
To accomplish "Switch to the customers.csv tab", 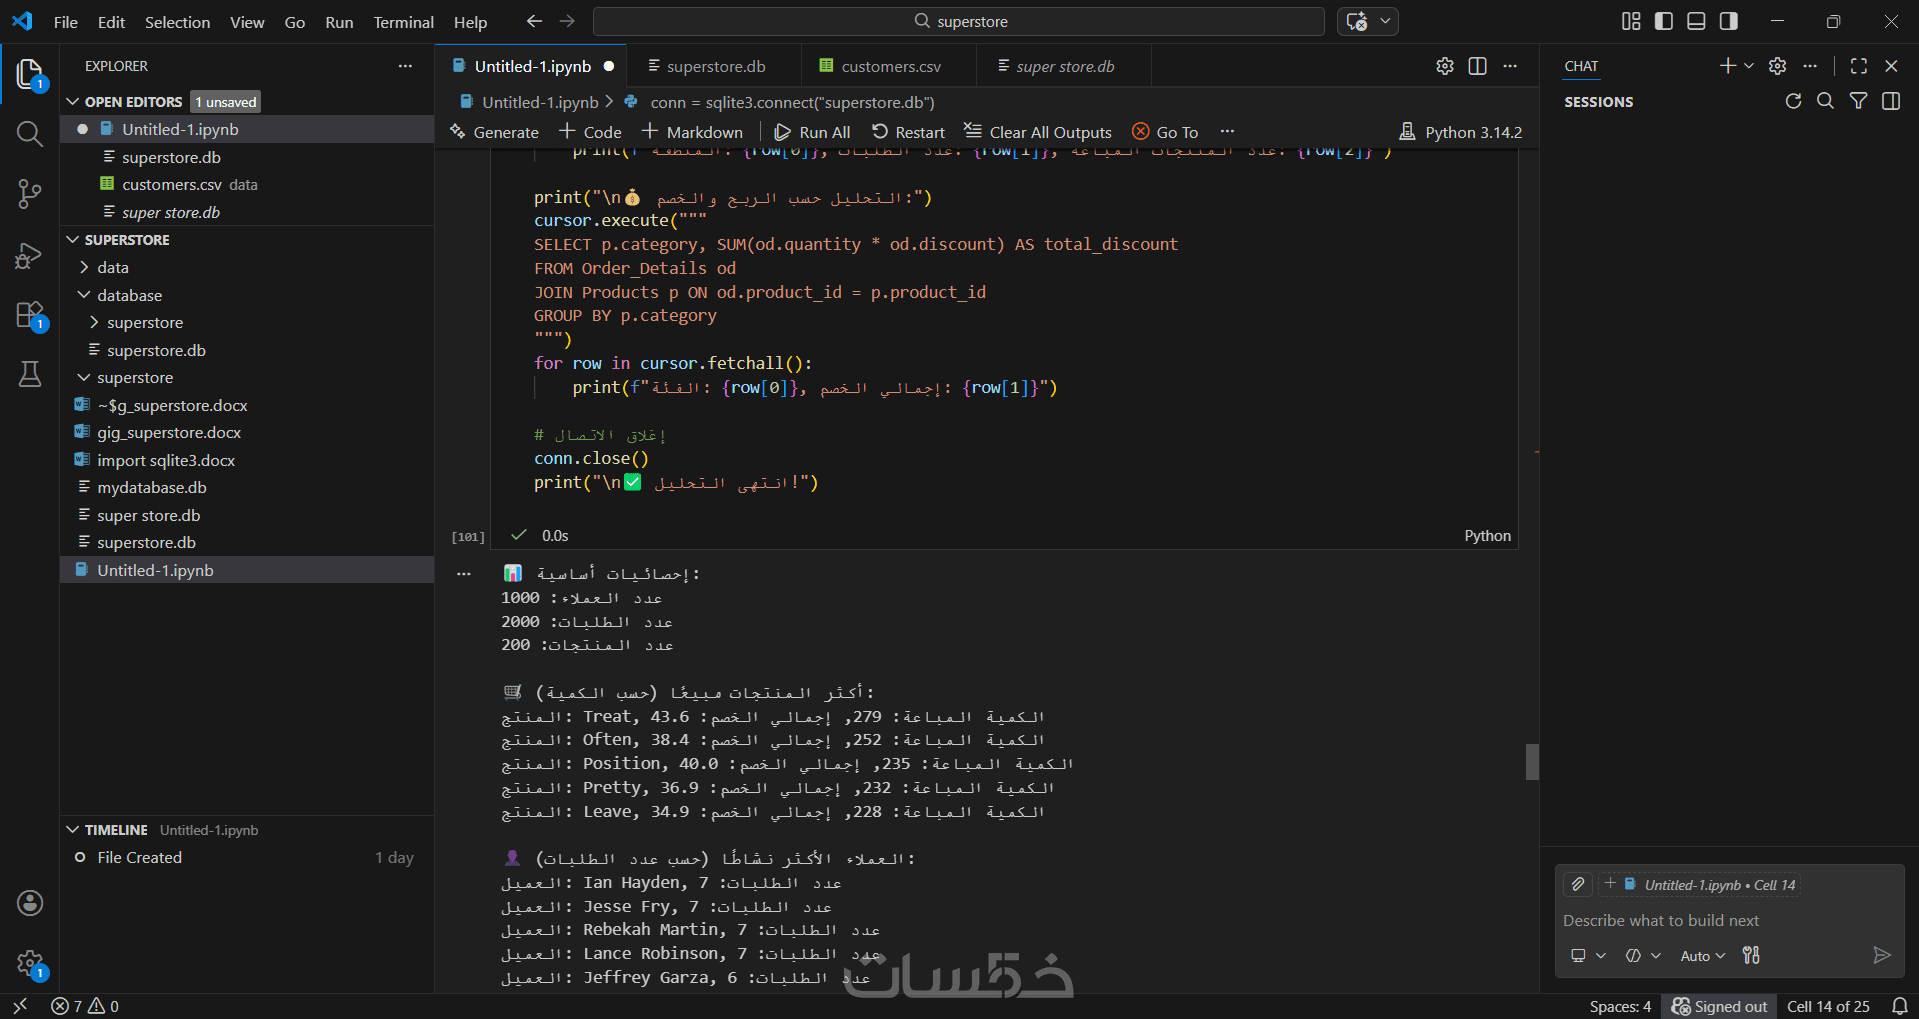I will pyautogui.click(x=890, y=66).
